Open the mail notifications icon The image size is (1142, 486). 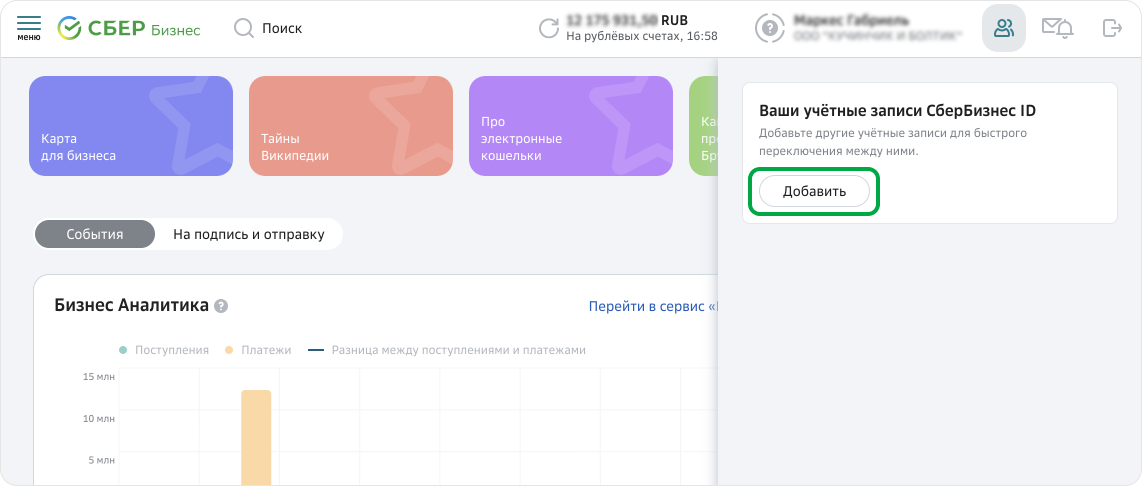tap(1057, 28)
